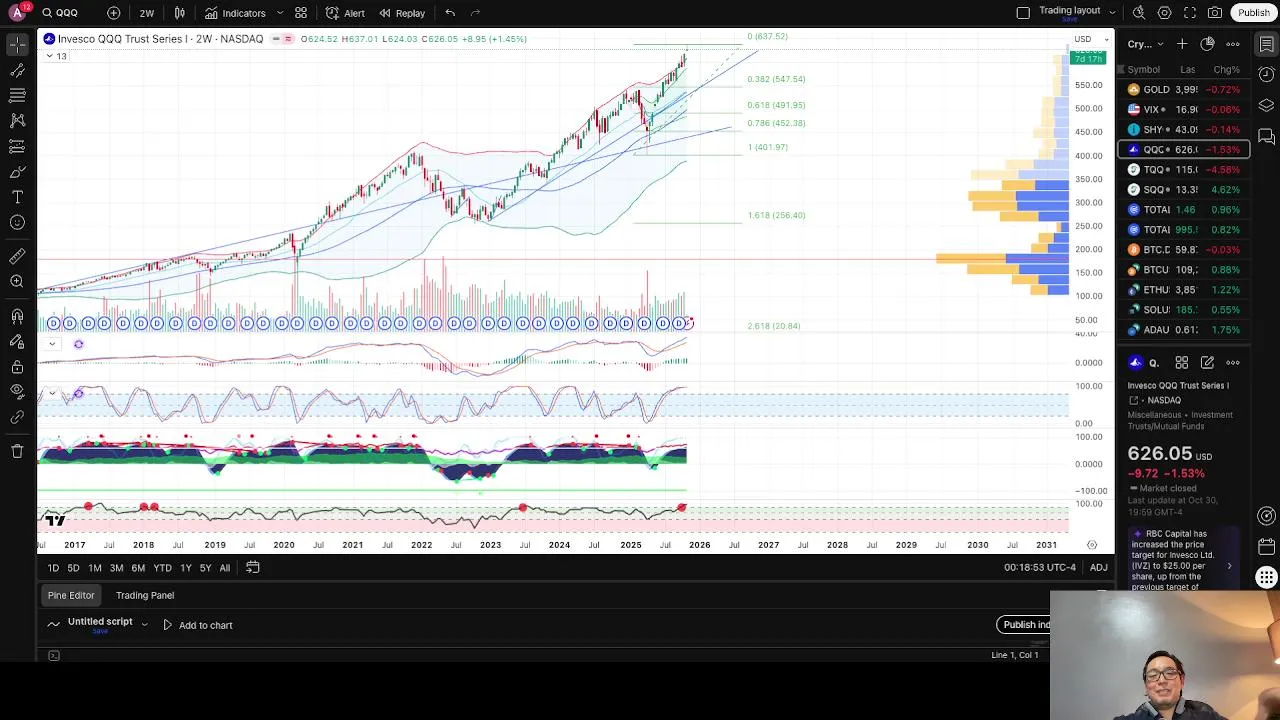Open symbol search for QQQ
The height and width of the screenshot is (720, 1280).
(x=60, y=13)
